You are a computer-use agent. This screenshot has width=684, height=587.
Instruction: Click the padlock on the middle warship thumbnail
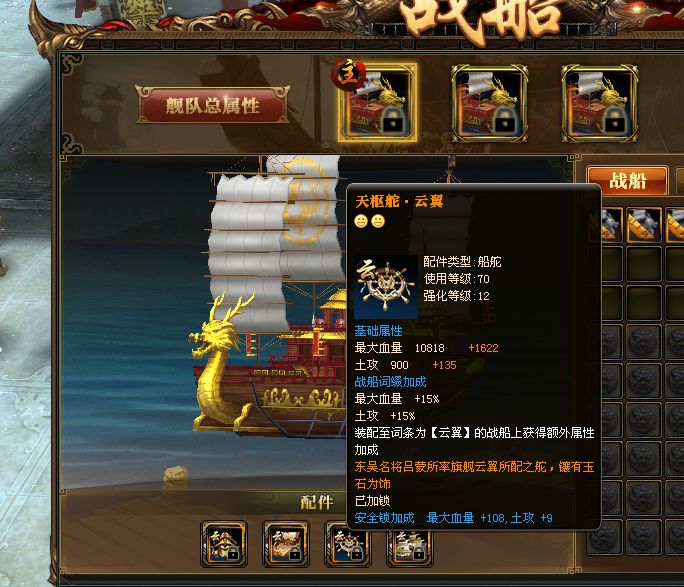(505, 119)
